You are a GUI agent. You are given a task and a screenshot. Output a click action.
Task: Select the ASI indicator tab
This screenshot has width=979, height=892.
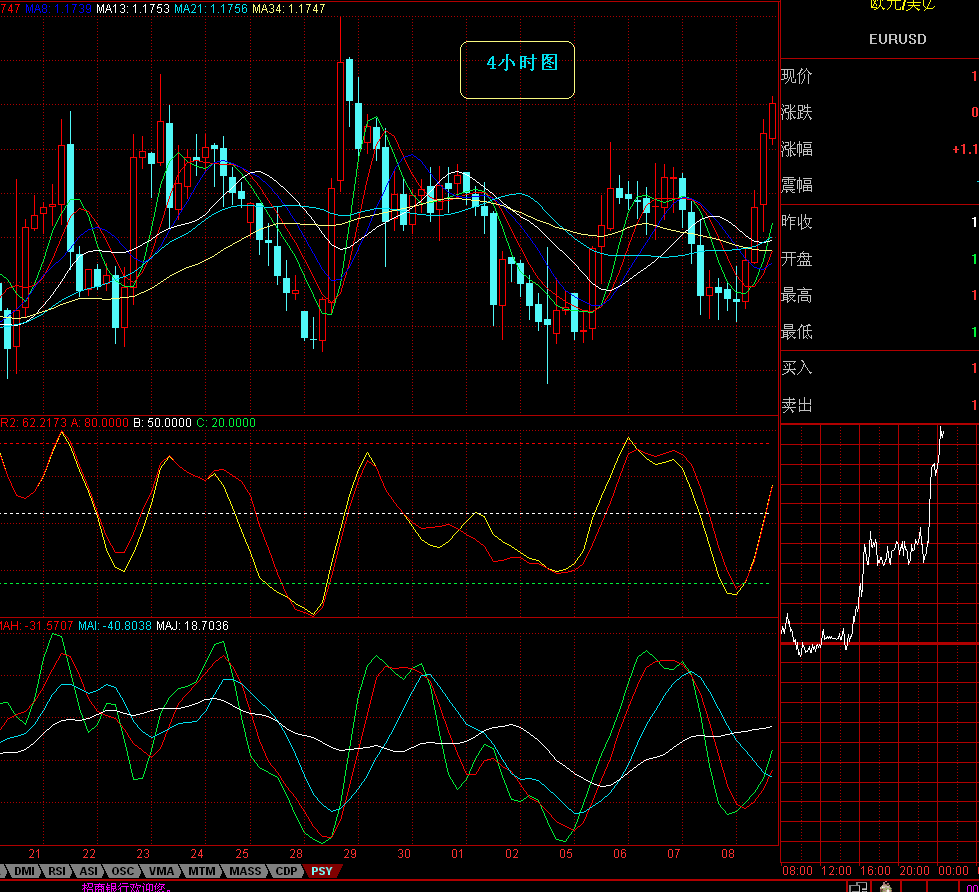pos(89,871)
